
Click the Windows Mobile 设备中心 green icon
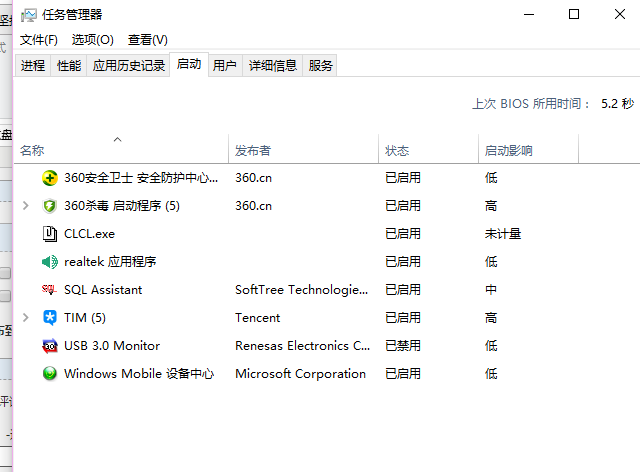[50, 374]
